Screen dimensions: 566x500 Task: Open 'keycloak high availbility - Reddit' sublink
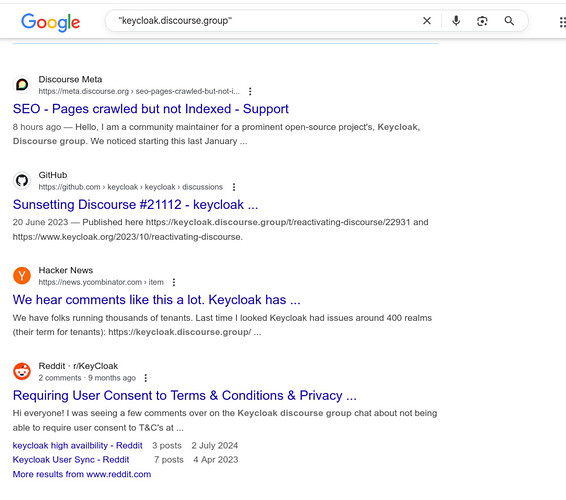click(78, 445)
